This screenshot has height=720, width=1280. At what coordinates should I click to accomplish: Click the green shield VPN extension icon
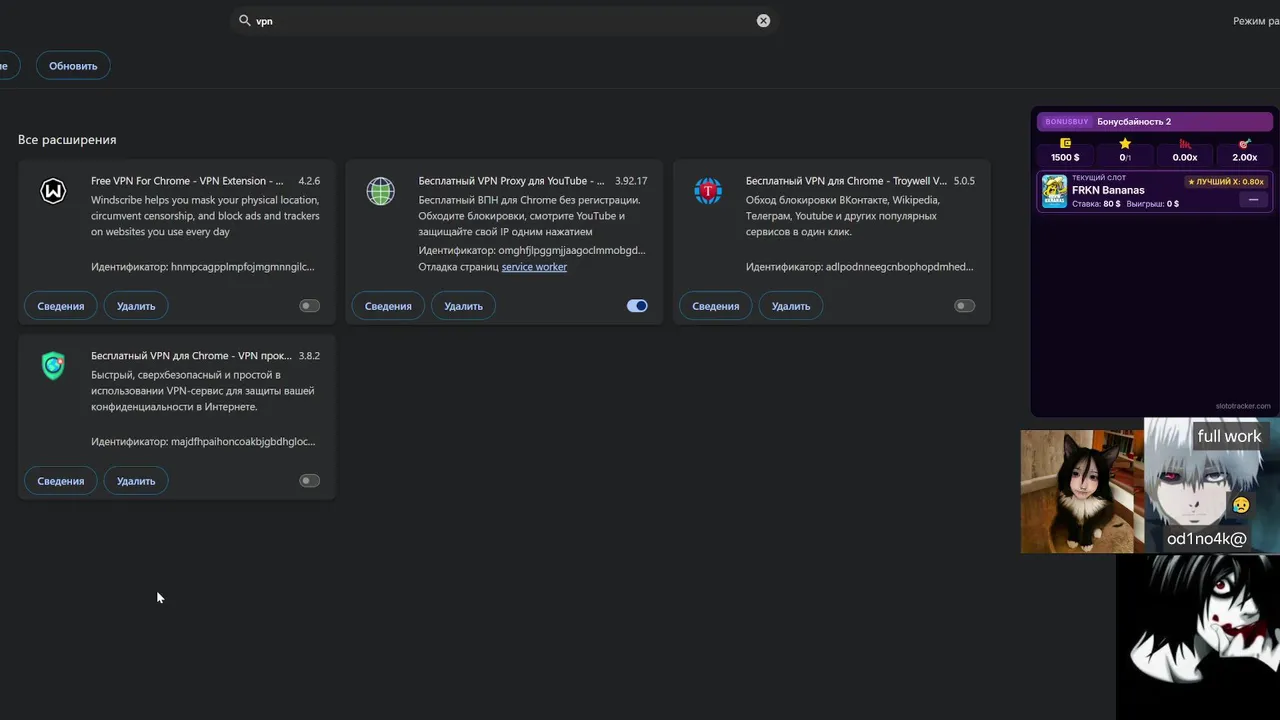(53, 366)
